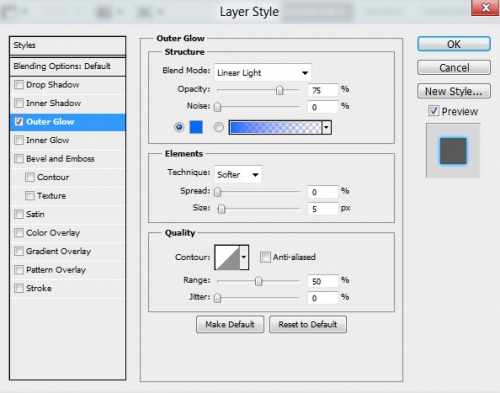
Task: Click the blue-to-transparent gradient bar
Action: pyautogui.click(x=276, y=127)
